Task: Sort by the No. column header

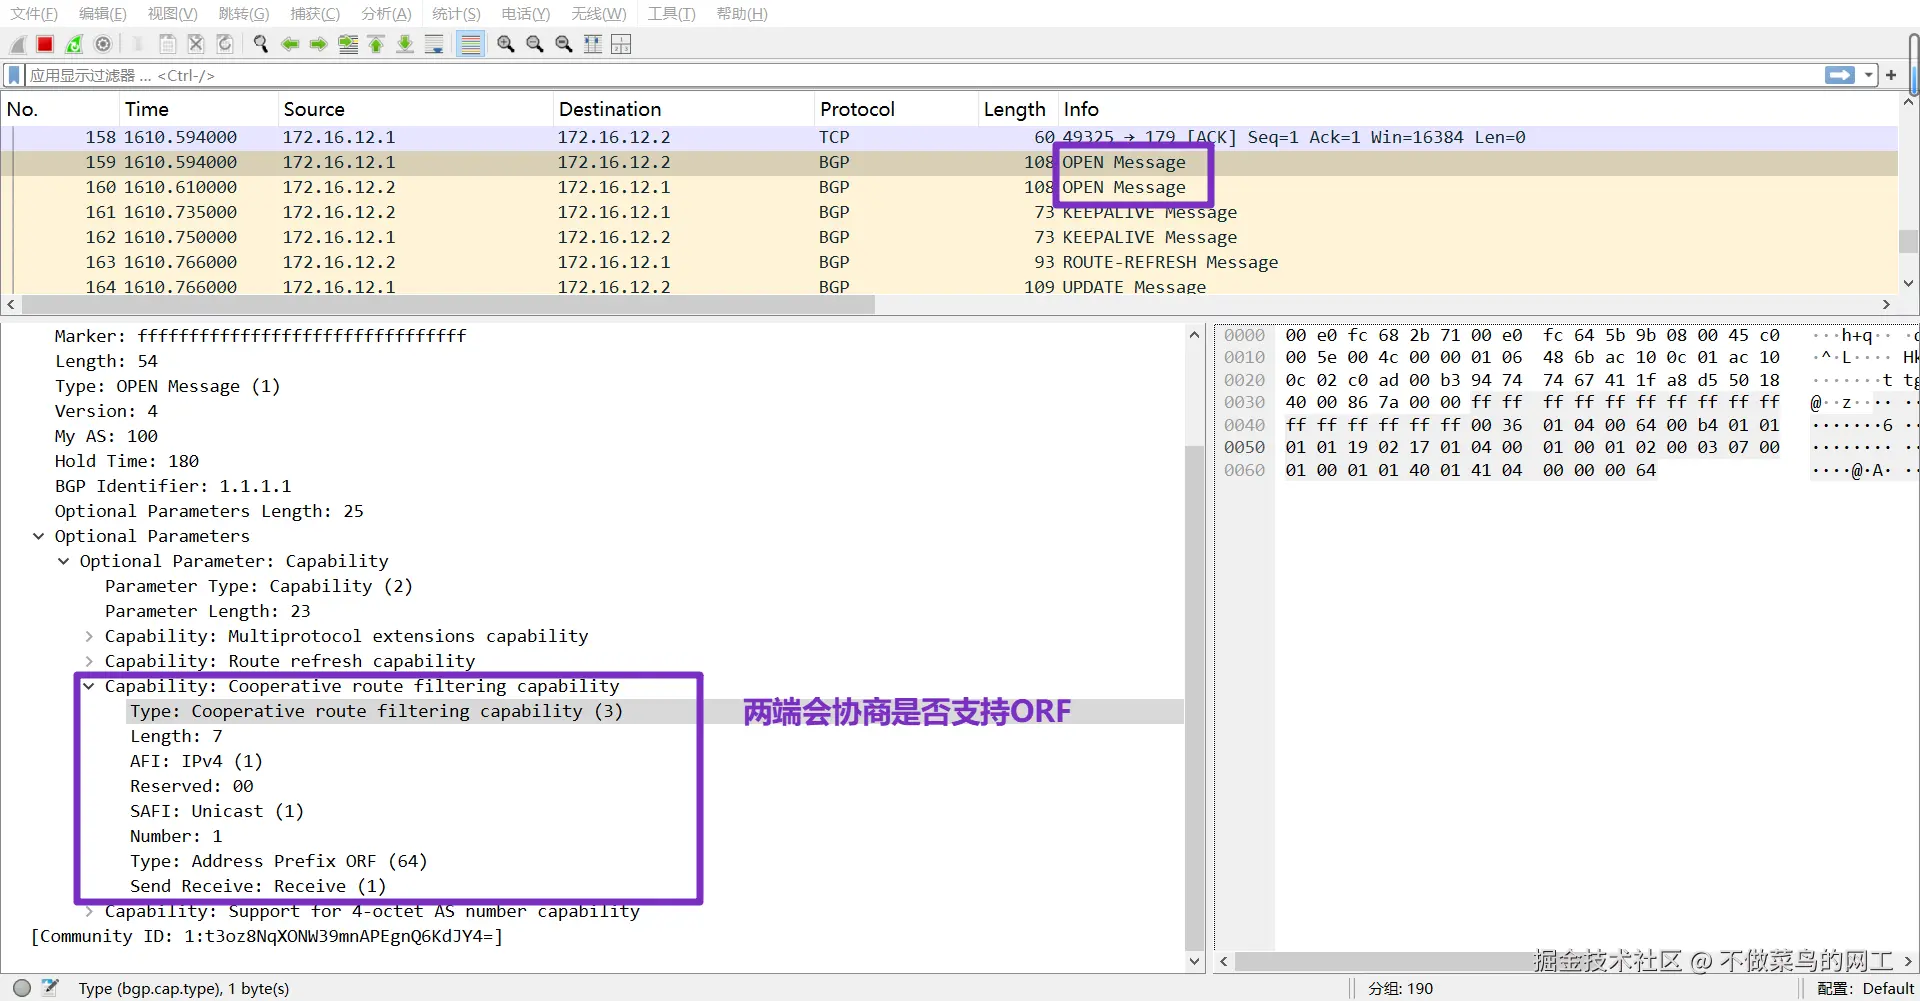Action: (60, 109)
